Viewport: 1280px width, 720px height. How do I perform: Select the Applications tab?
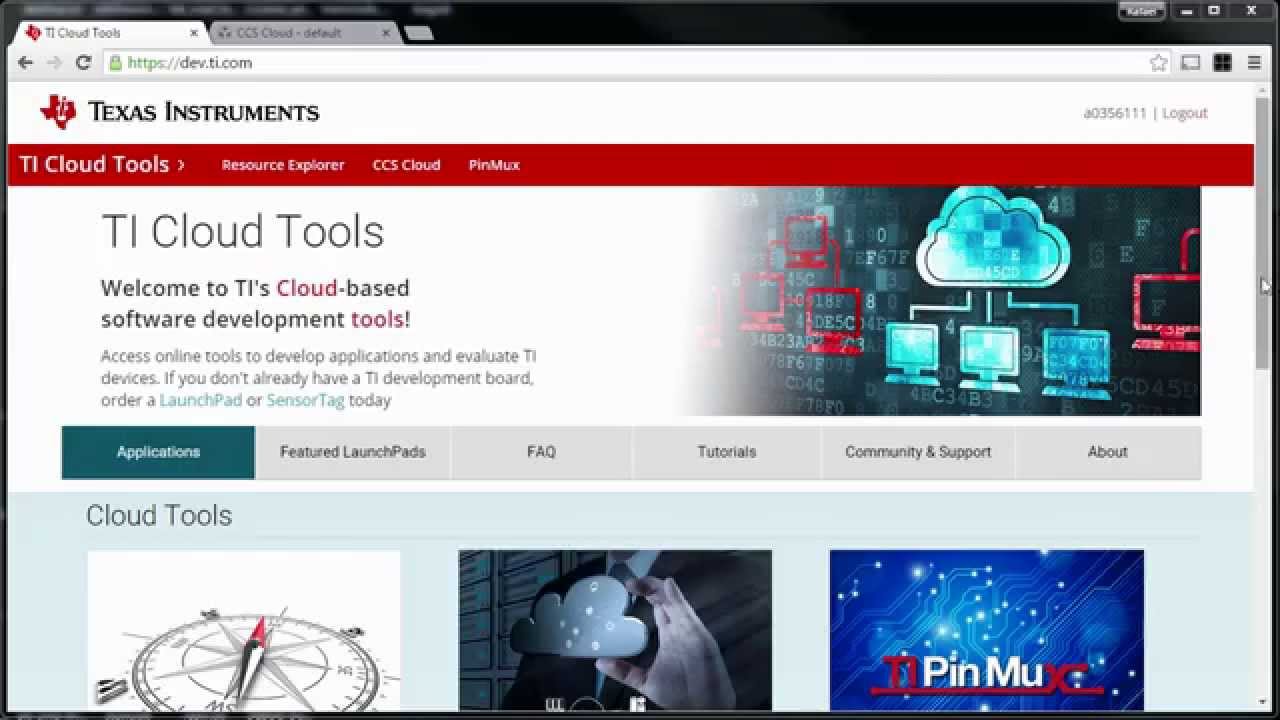click(x=158, y=452)
